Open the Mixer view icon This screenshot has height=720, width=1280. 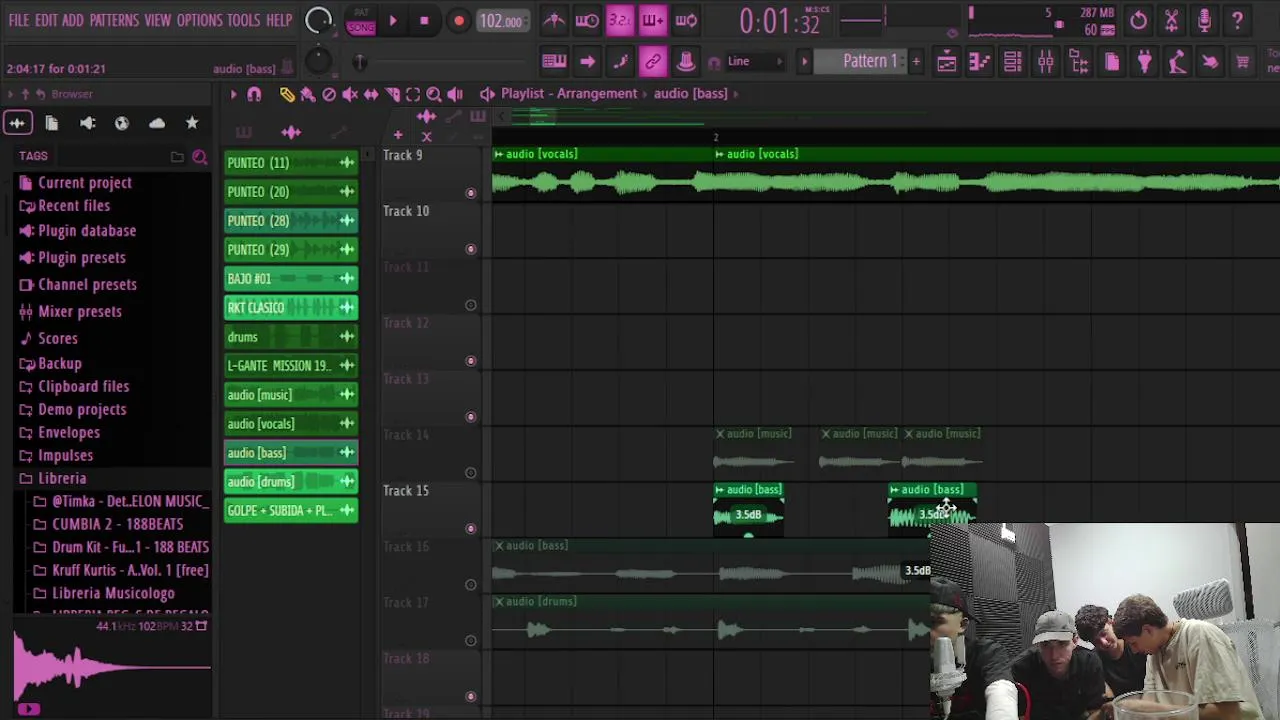coord(1045,63)
